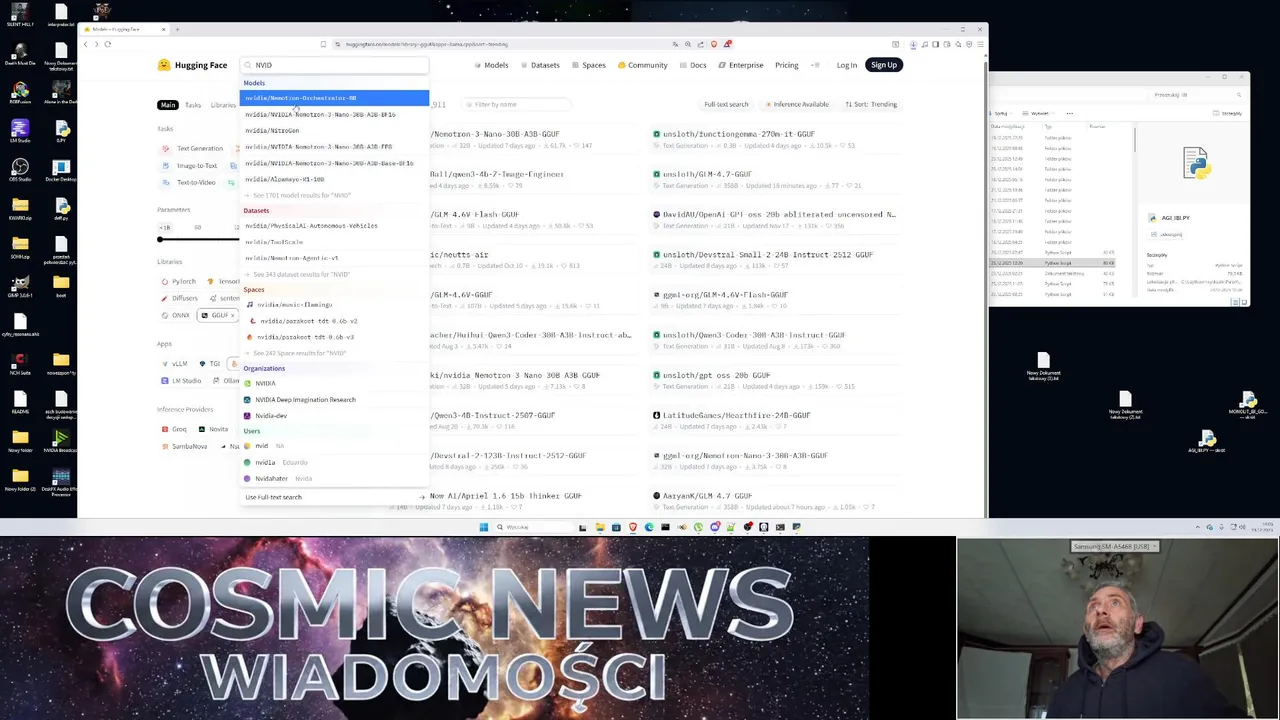Click the Windows Start button on taskbar
Screen dimensions: 1280x720
pyautogui.click(x=483, y=527)
